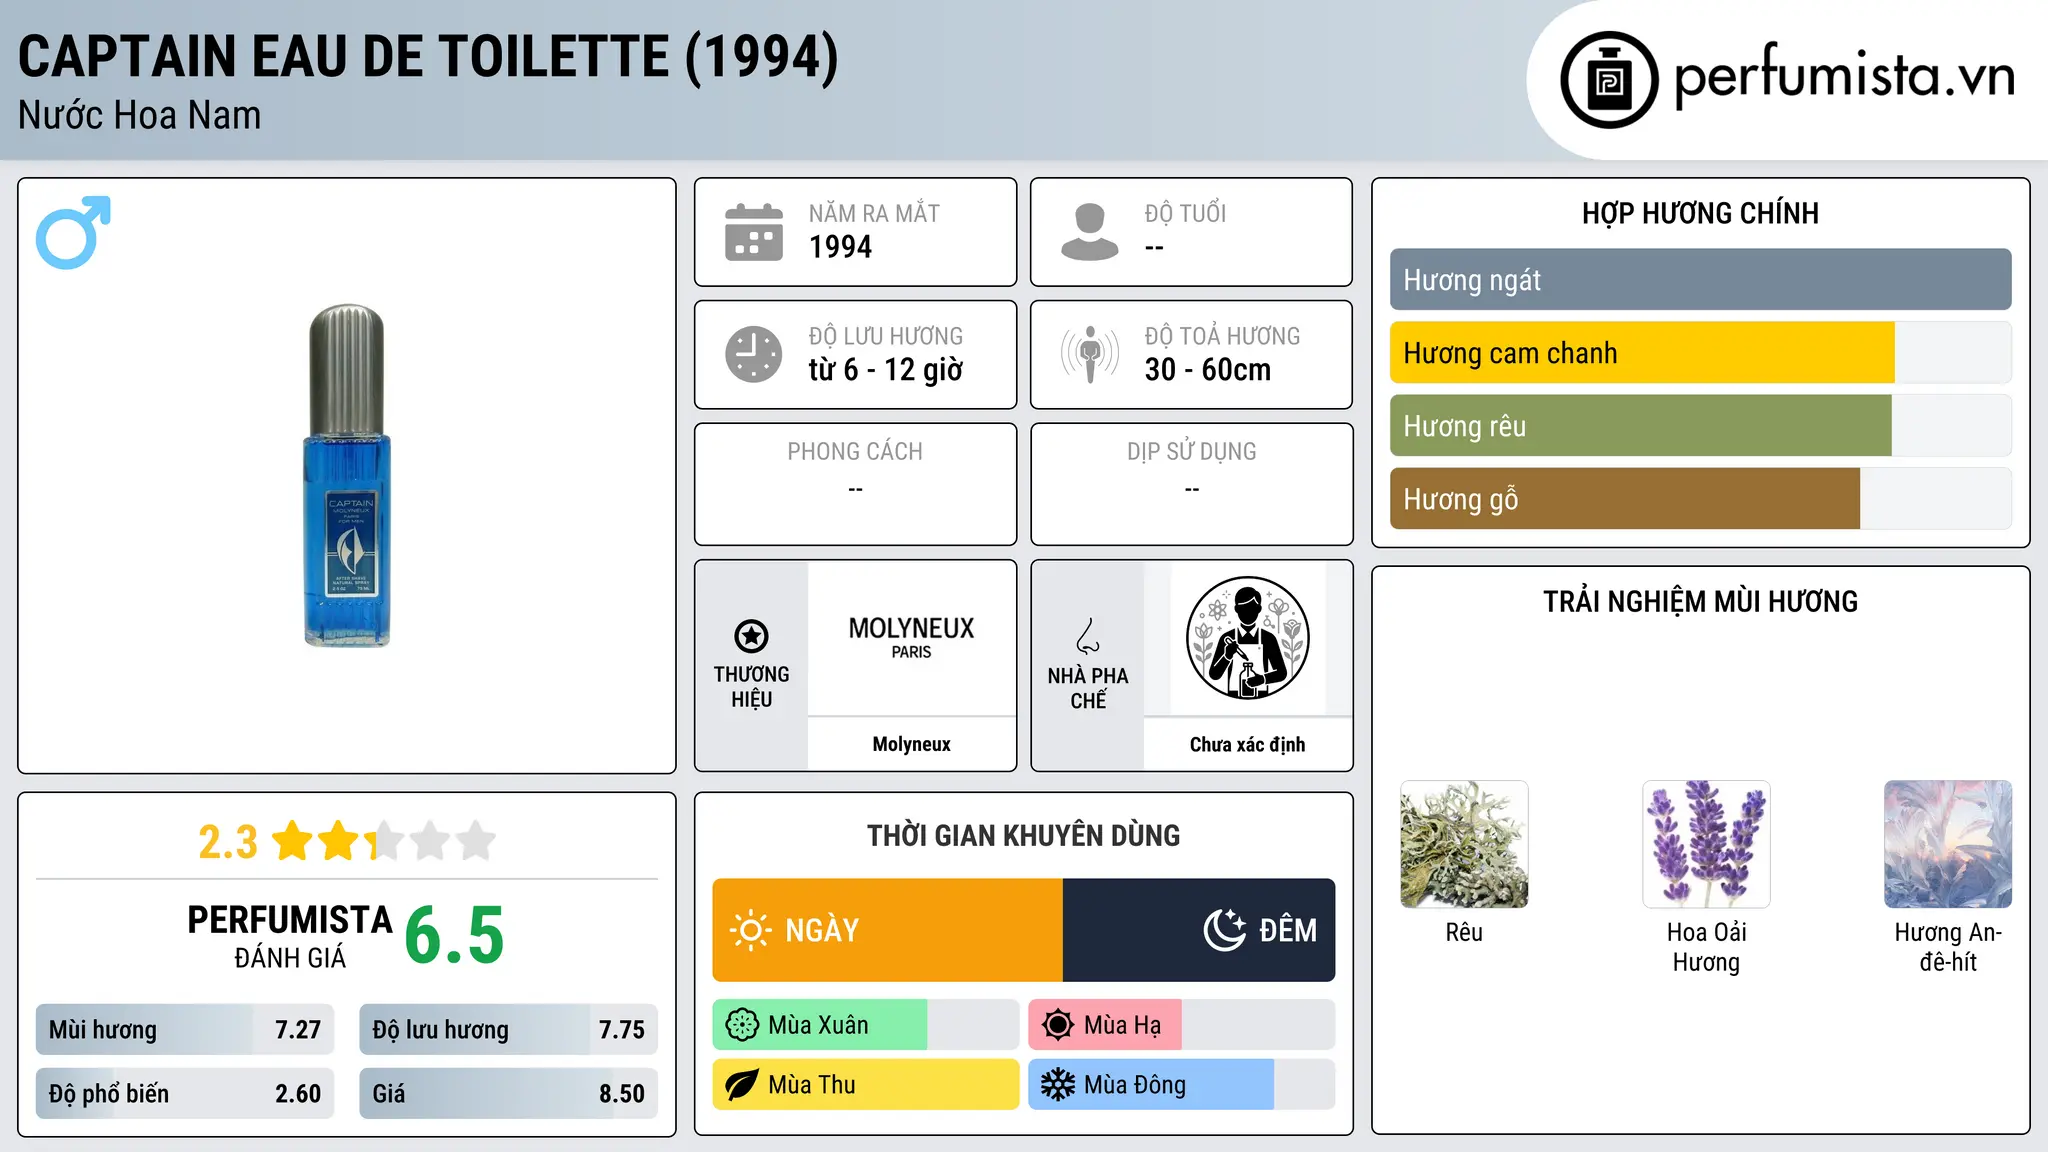Viewport: 2048px width, 1152px height.
Task: Select the Hương gỗ accord bar
Action: tap(1700, 499)
